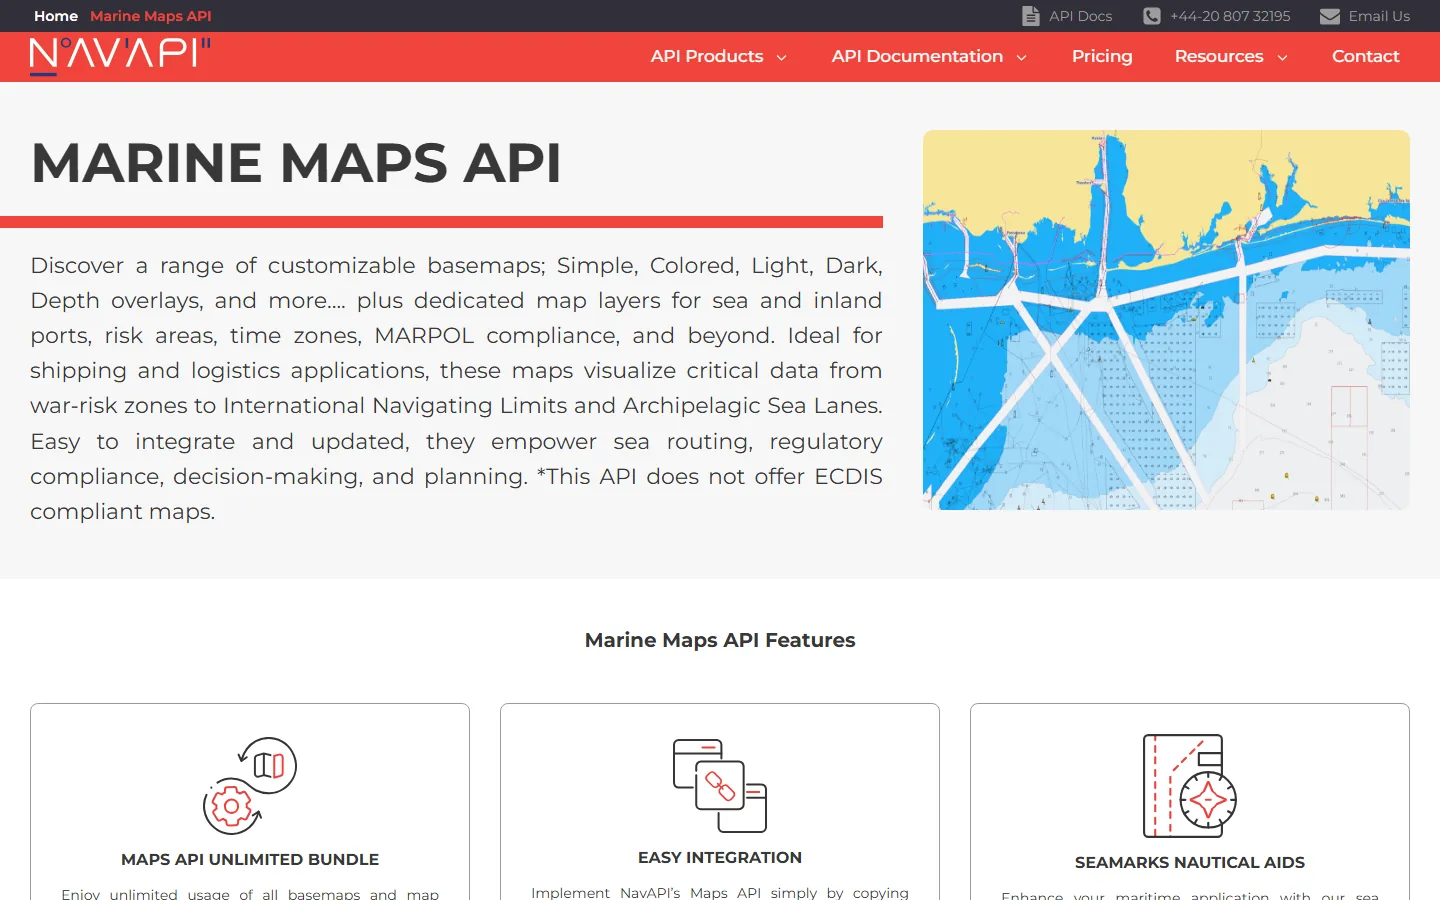Expand the API Products chevron
Screen dimensions: 1440x900
782,58
